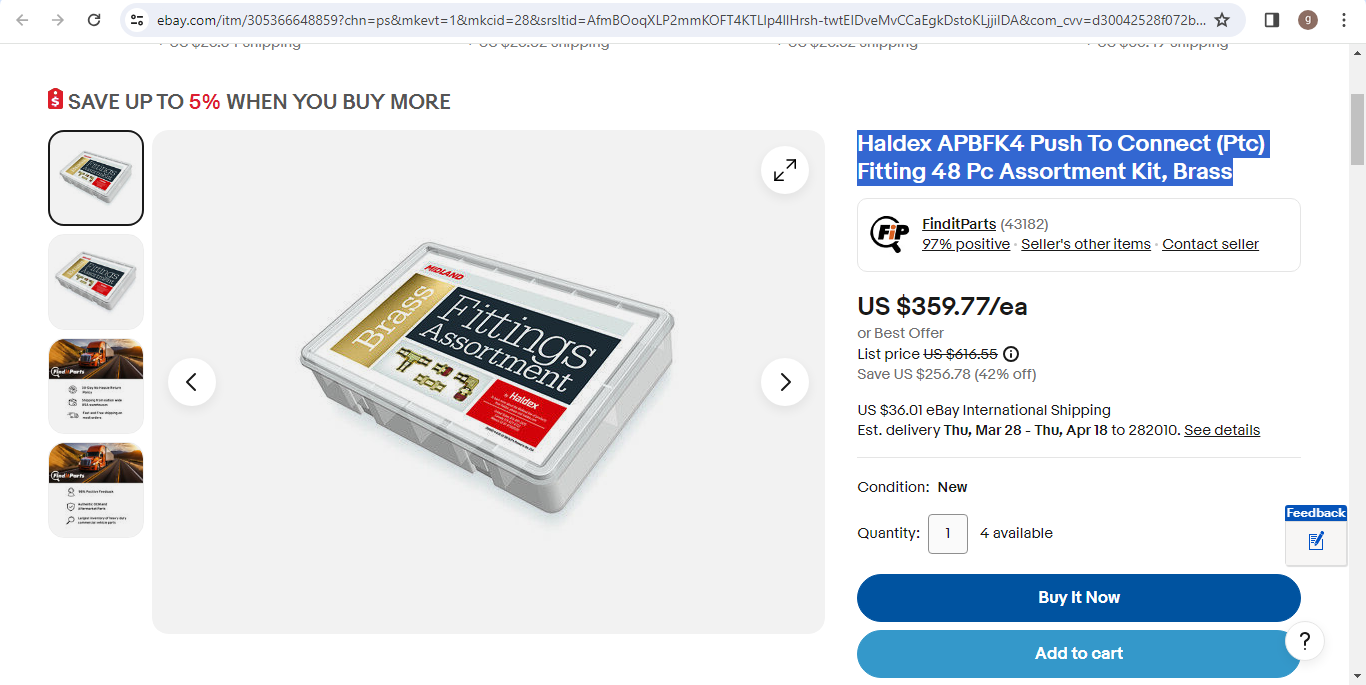The height and width of the screenshot is (685, 1366).
Task: Click the Buy It Now button
Action: (x=1079, y=598)
